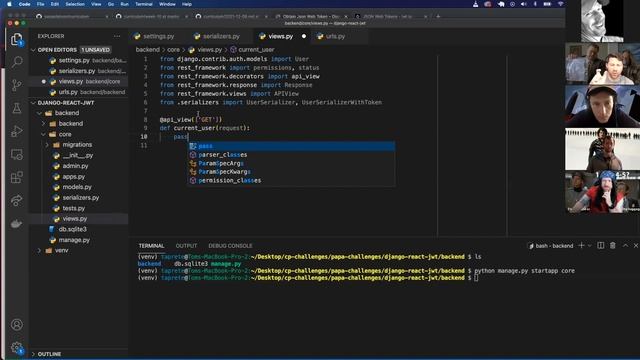Open the Docker whale view

point(17,224)
